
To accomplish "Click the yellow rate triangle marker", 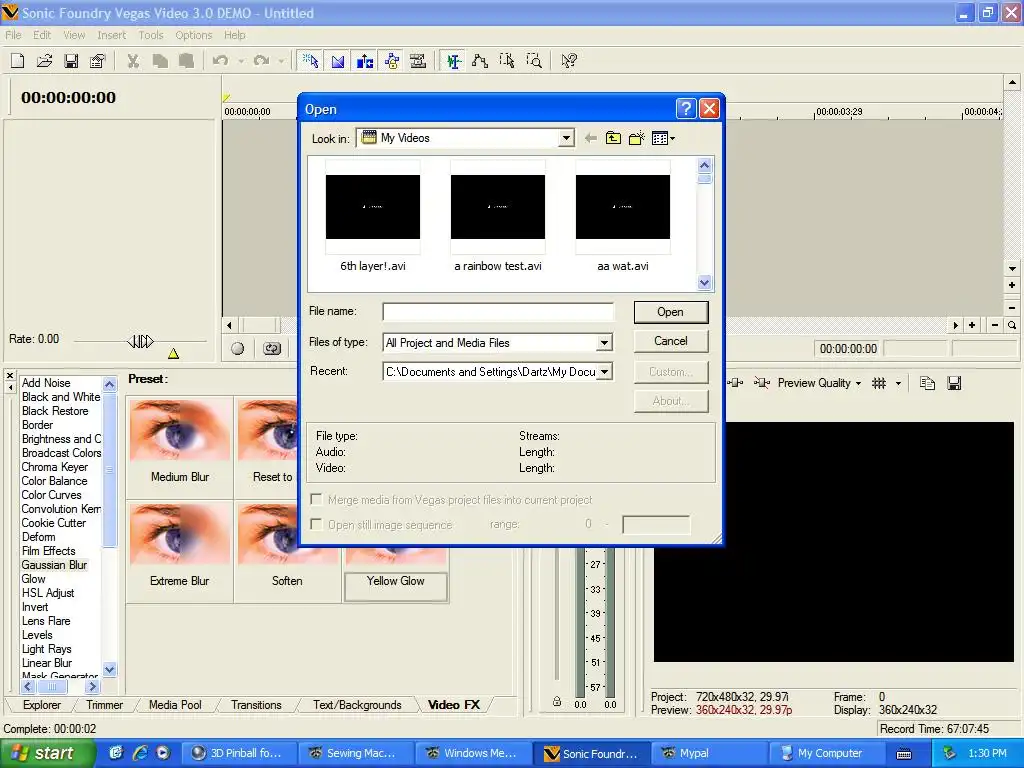I will tap(173, 353).
